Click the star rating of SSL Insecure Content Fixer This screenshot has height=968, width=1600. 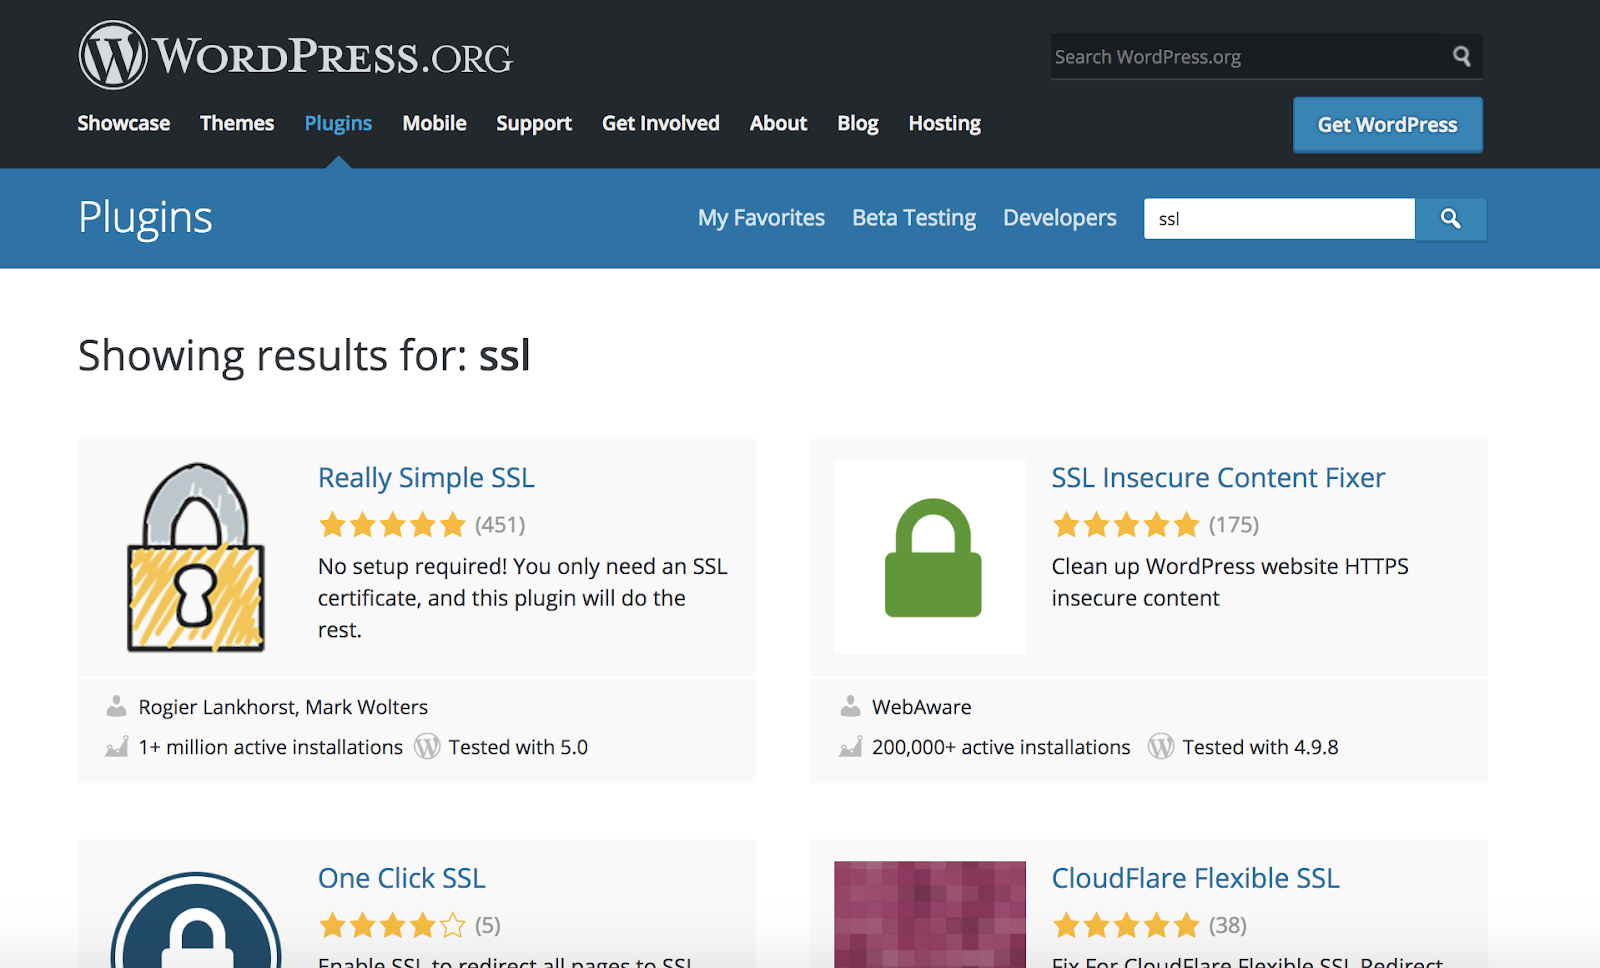[1126, 524]
